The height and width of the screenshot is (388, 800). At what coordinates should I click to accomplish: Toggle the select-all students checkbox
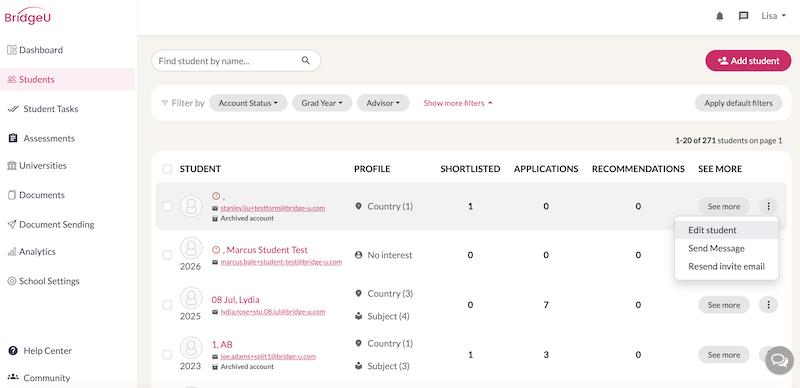pos(167,168)
